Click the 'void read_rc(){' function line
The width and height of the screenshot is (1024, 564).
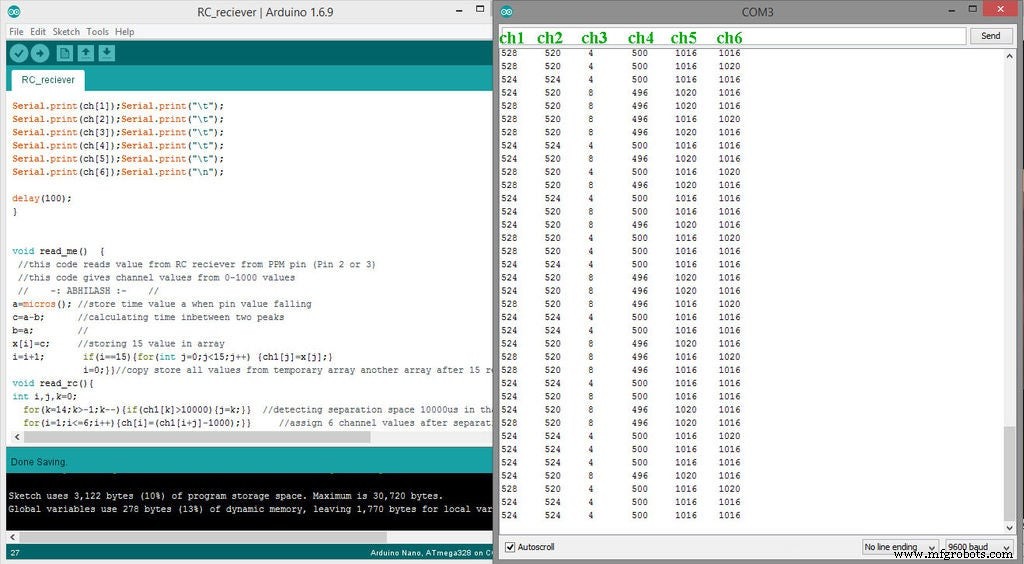(x=53, y=383)
